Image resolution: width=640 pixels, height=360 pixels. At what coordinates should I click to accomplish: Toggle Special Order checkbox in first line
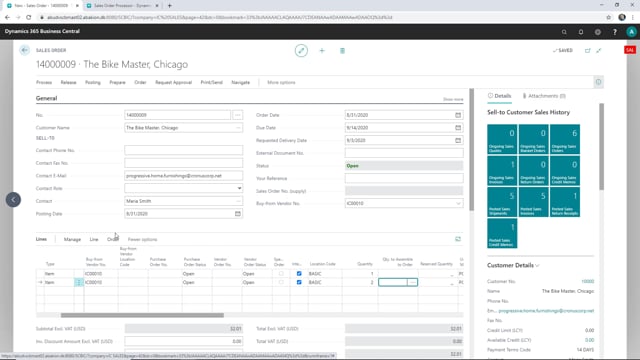point(281,274)
